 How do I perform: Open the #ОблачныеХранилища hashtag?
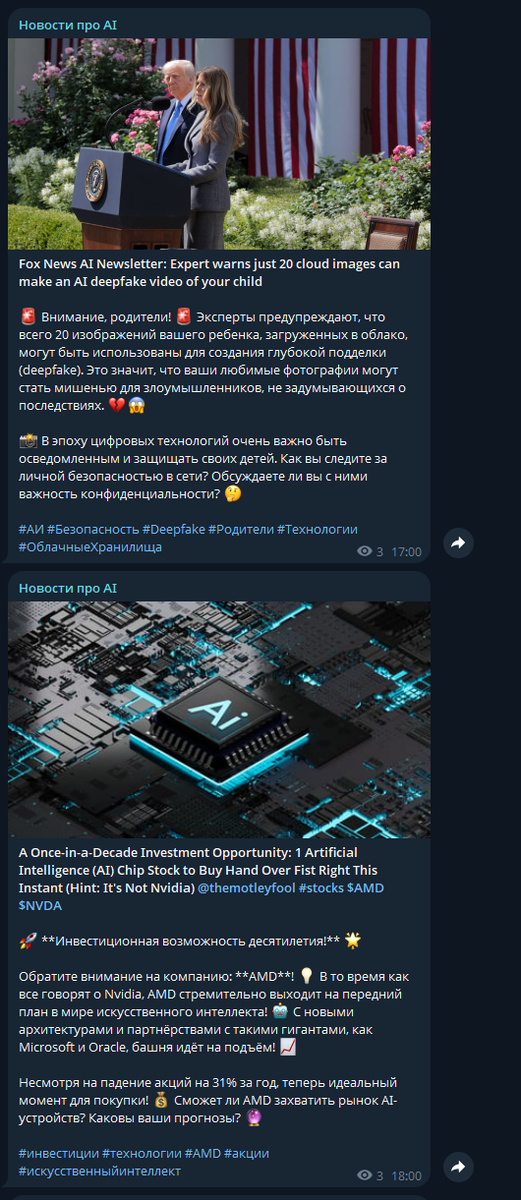[x=90, y=547]
